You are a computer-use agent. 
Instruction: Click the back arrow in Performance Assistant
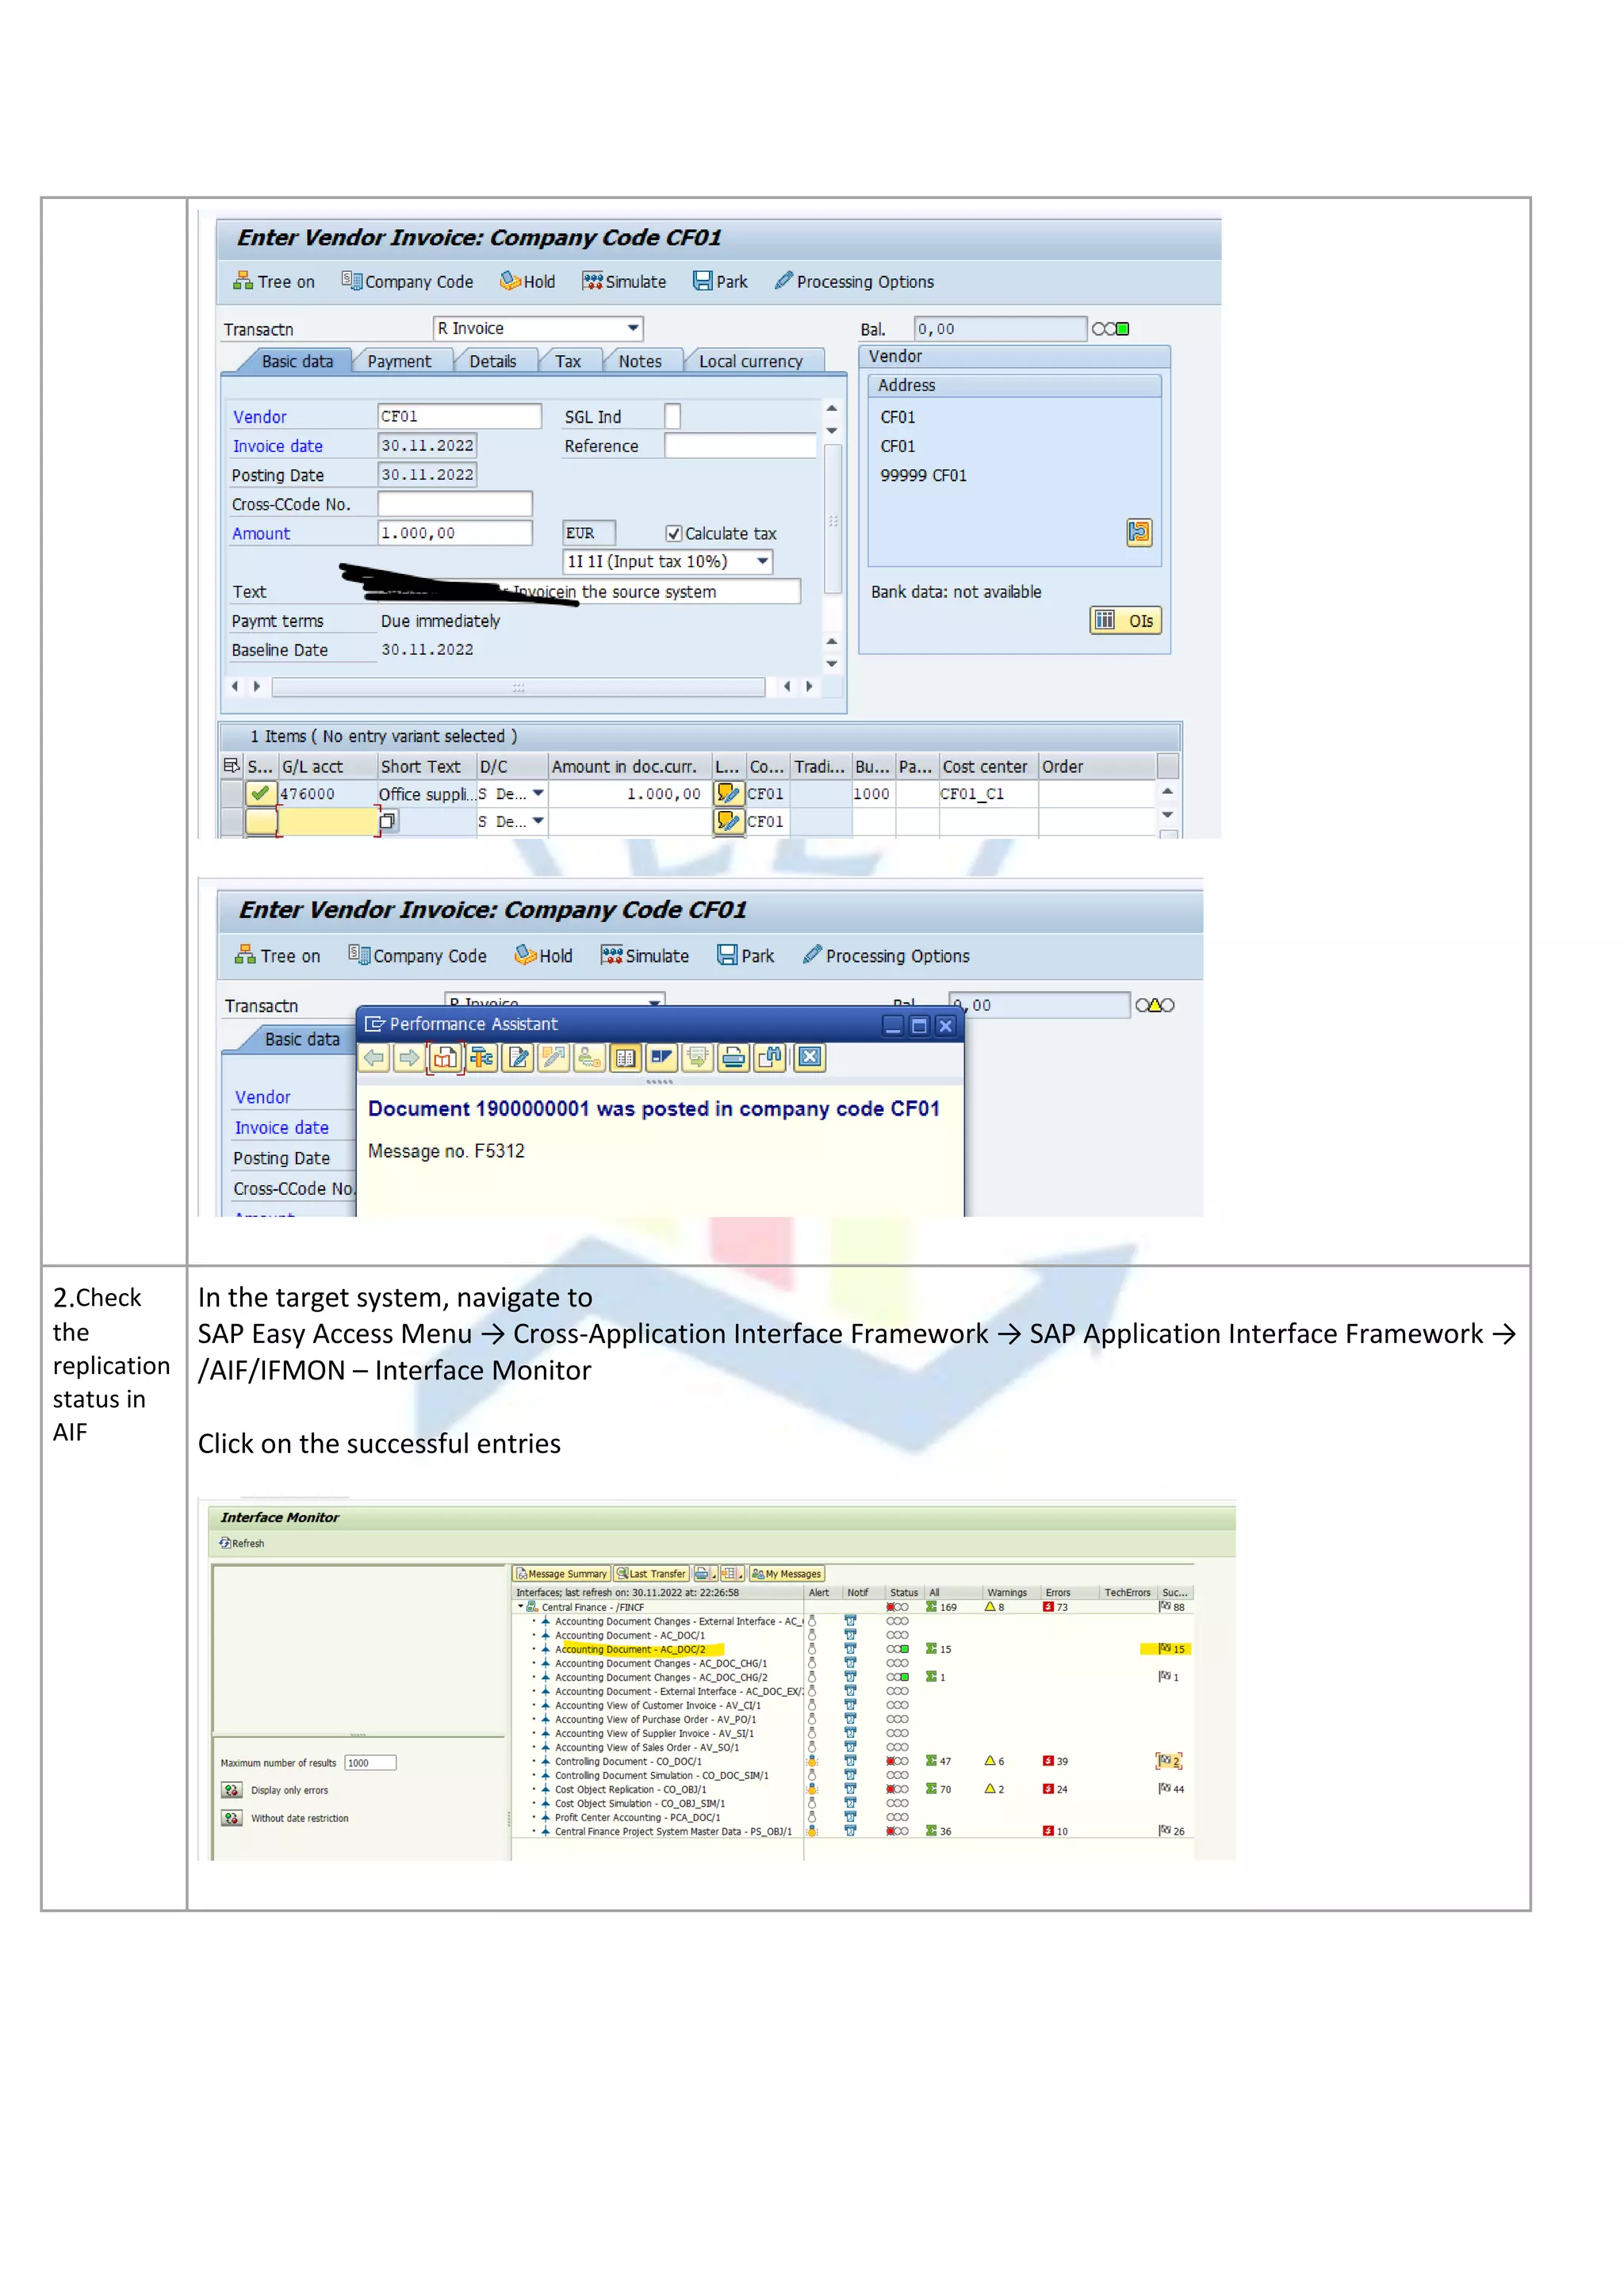point(374,1057)
